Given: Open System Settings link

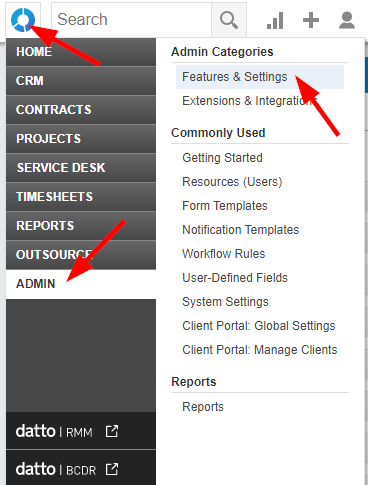Looking at the screenshot, I should point(225,302).
